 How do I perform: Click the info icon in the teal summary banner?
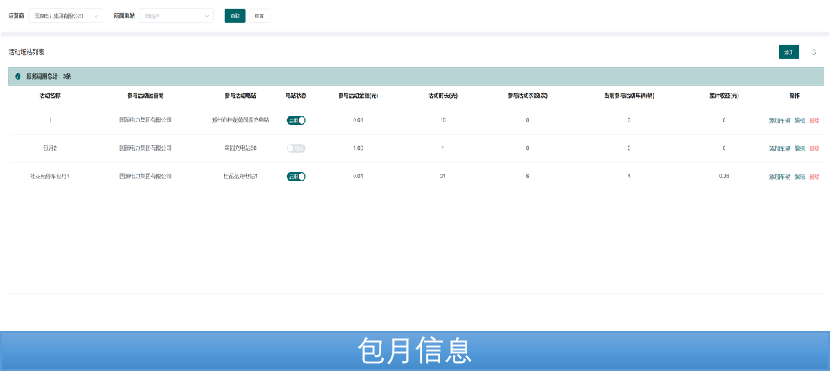tap(17, 77)
